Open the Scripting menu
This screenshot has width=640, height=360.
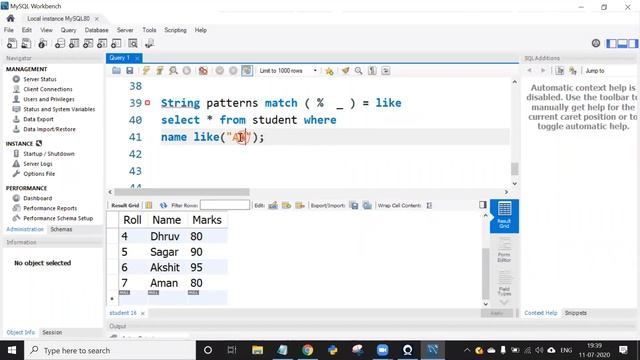click(x=175, y=30)
